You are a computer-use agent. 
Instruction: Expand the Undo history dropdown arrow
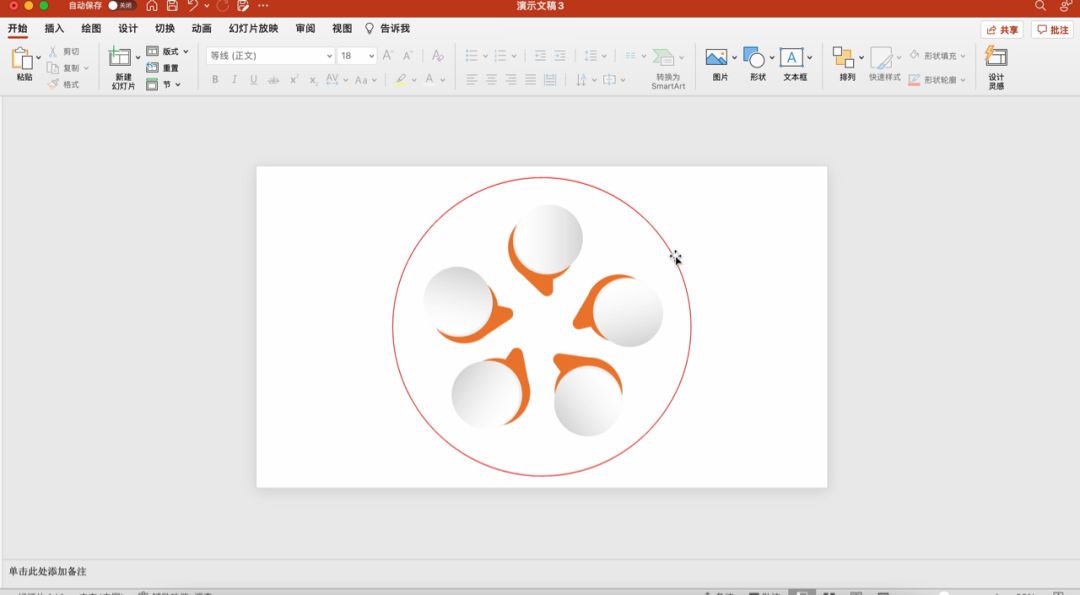(207, 6)
